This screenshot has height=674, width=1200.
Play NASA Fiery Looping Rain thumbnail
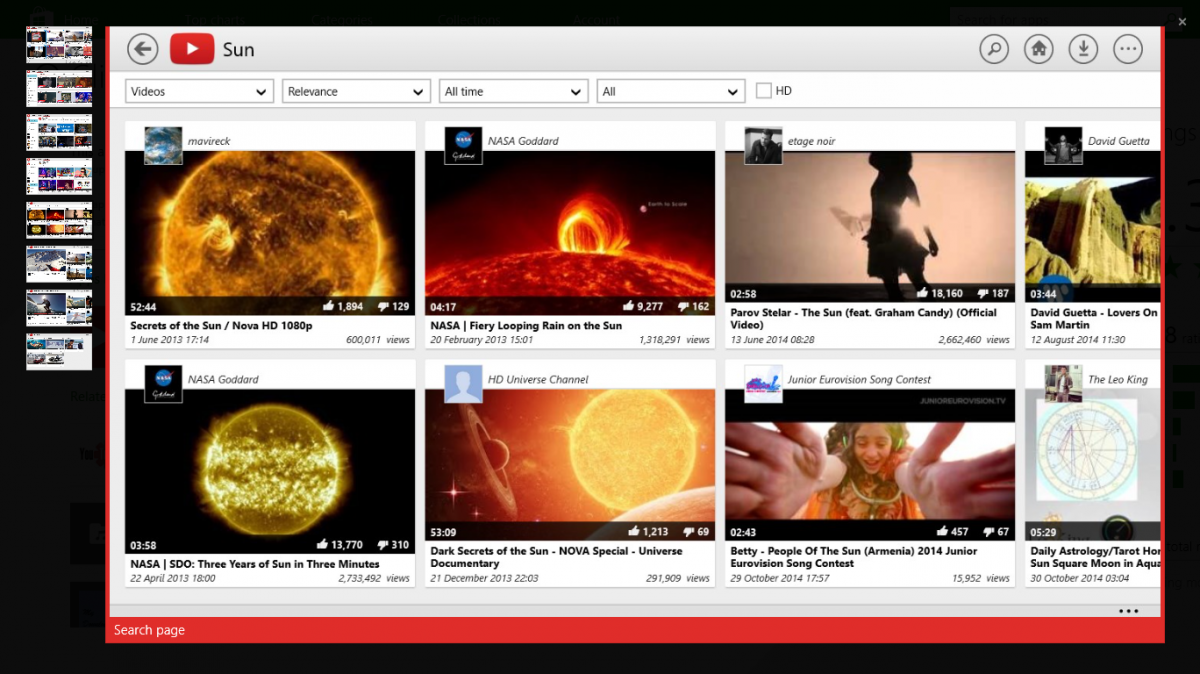point(570,233)
